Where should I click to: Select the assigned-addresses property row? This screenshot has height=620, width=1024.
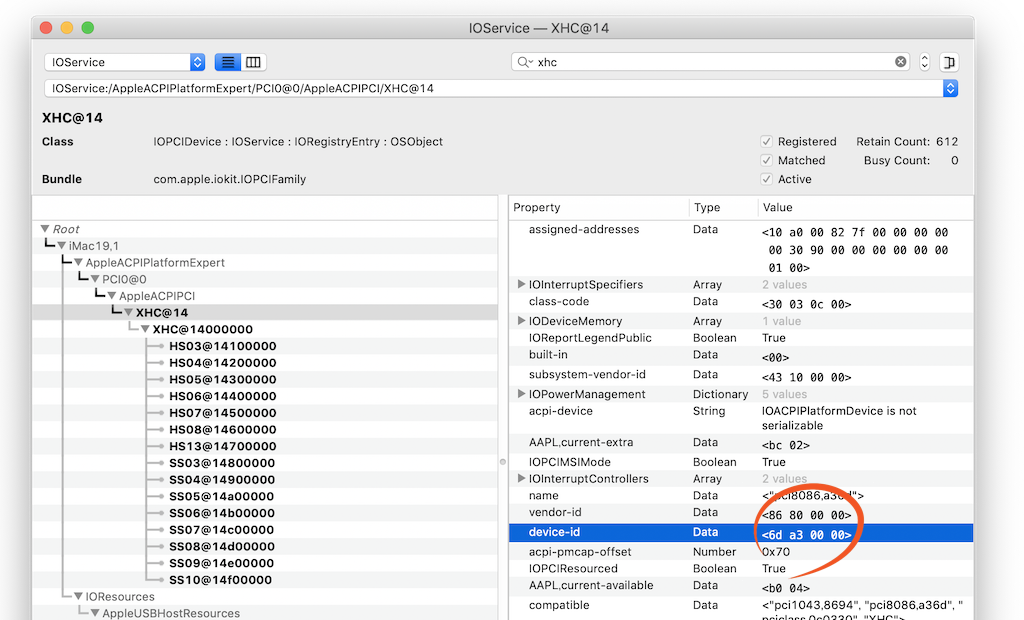pyautogui.click(x=741, y=248)
